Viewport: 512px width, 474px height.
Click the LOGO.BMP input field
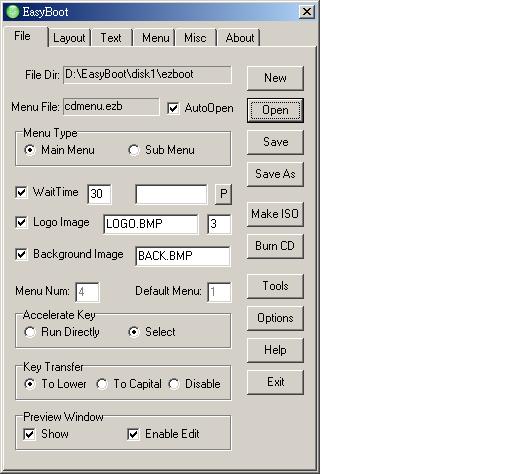click(x=151, y=224)
